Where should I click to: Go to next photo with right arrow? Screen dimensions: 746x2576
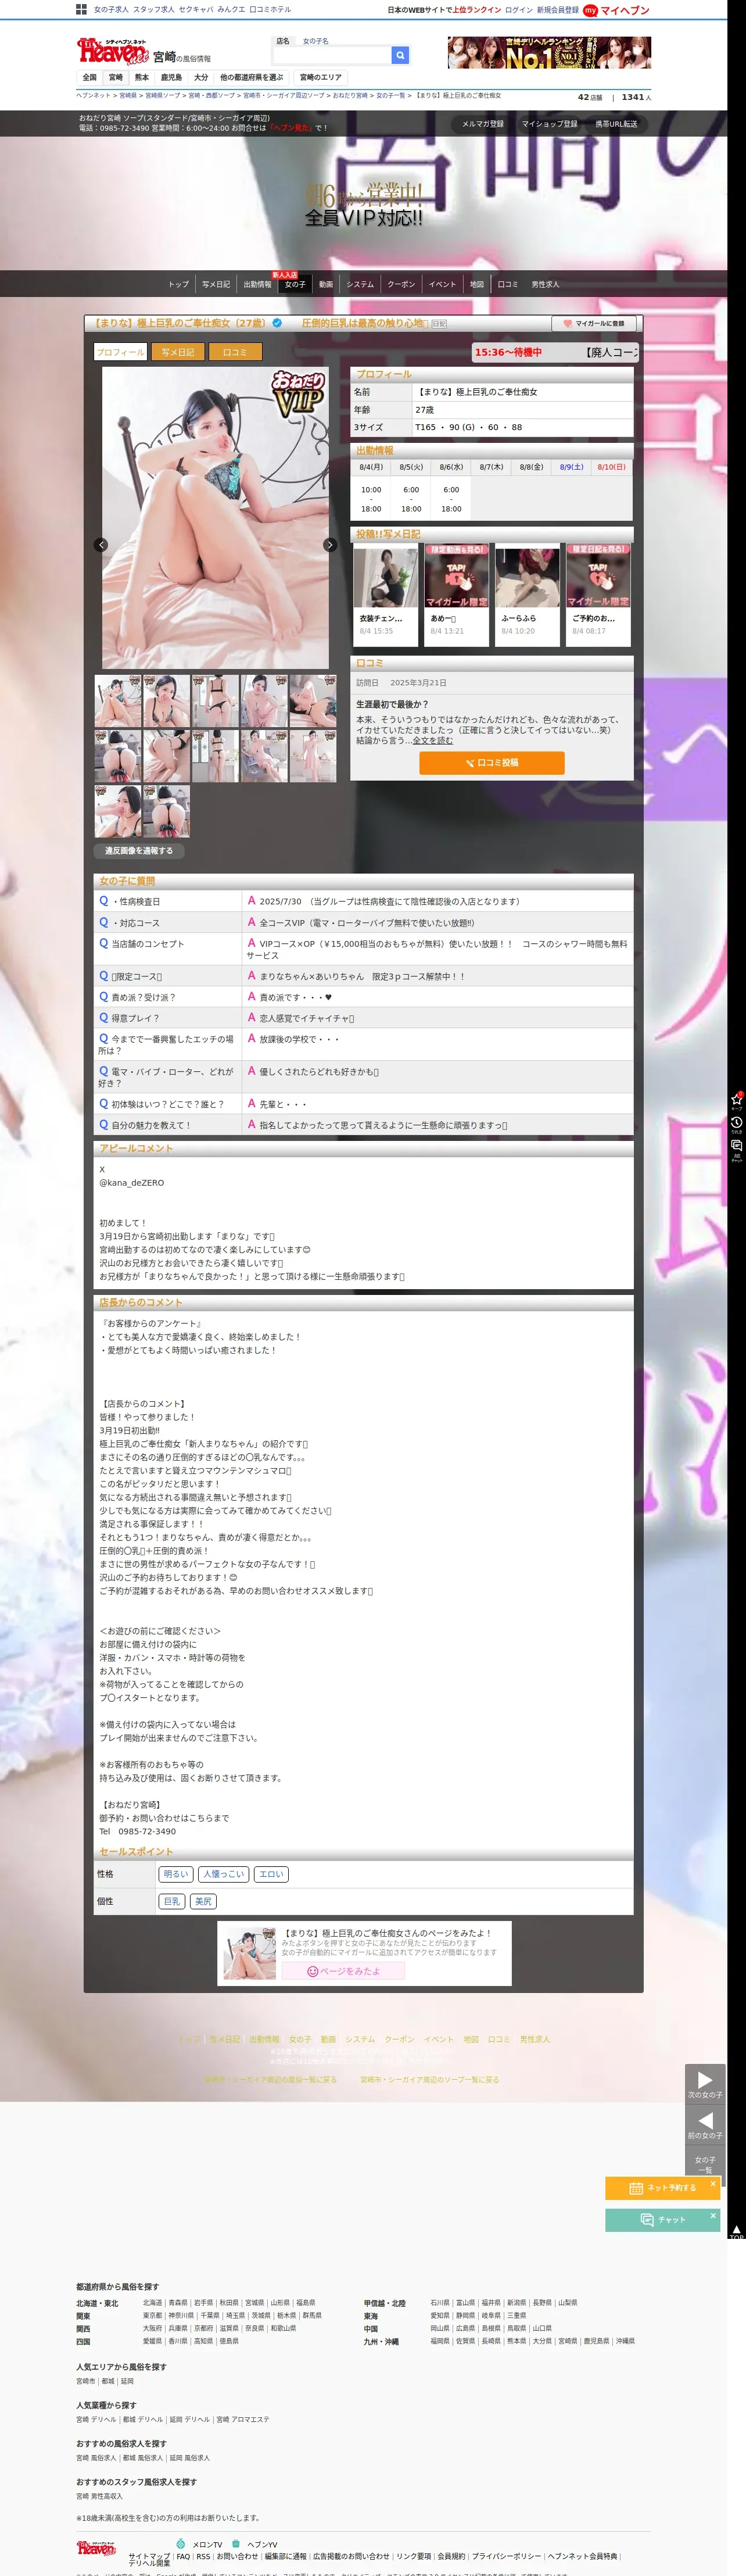tap(330, 544)
